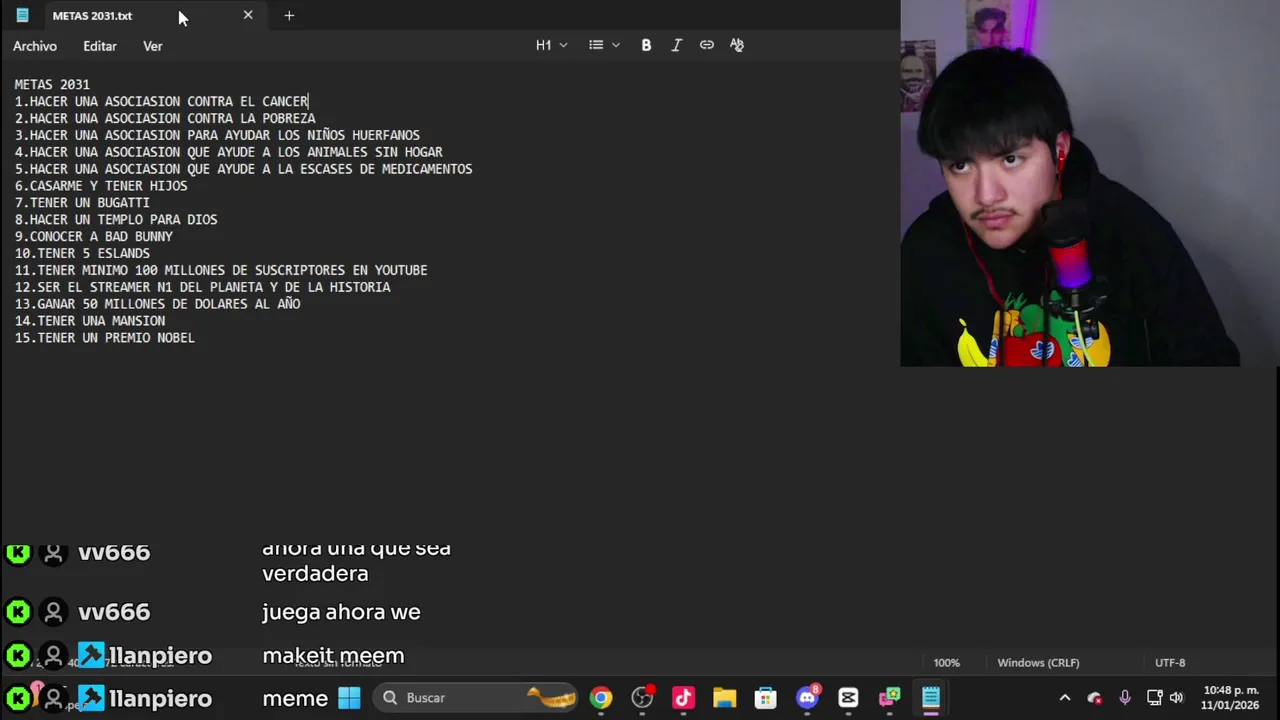
Task: Click the Windows (CRLF) line ending indicator
Action: (1038, 663)
